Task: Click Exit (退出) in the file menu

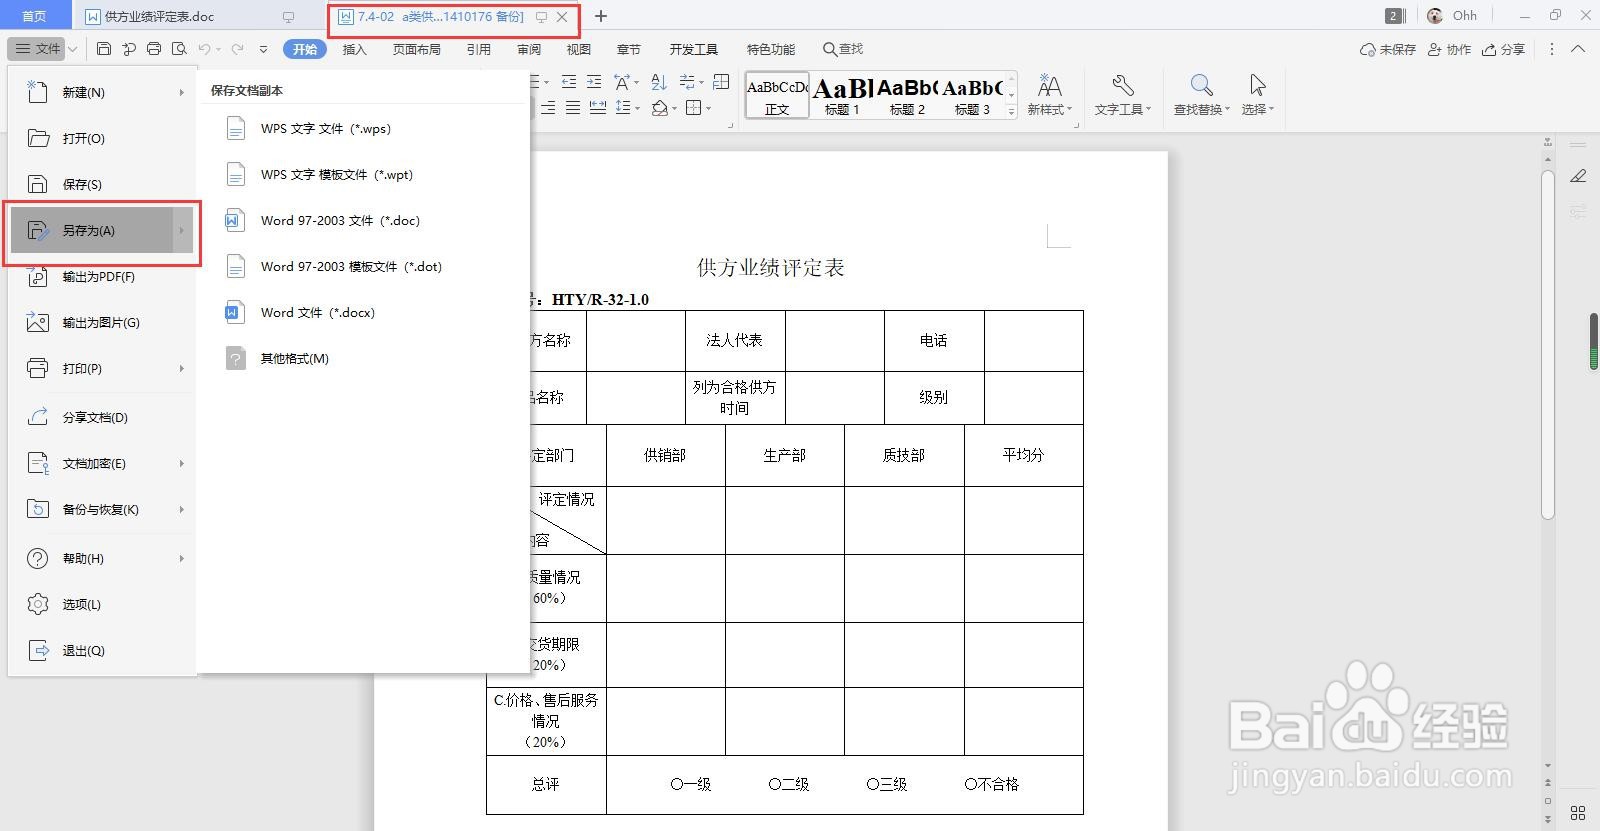Action: pos(102,651)
